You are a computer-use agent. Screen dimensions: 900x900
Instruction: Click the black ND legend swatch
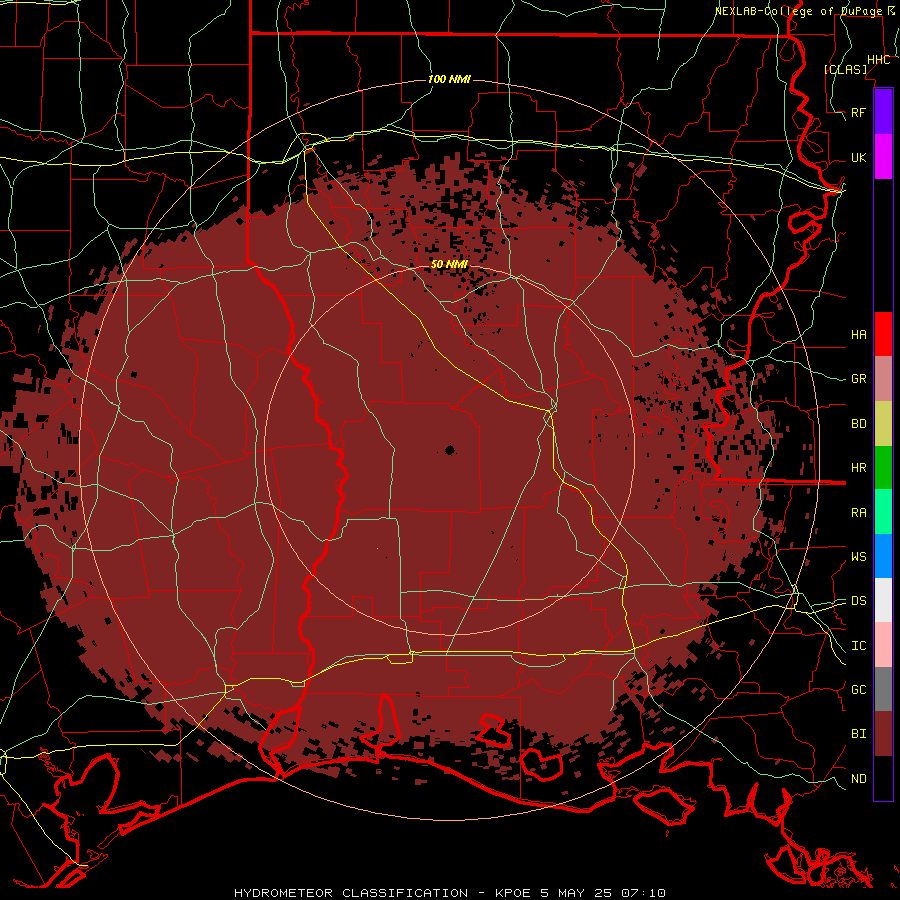(883, 778)
